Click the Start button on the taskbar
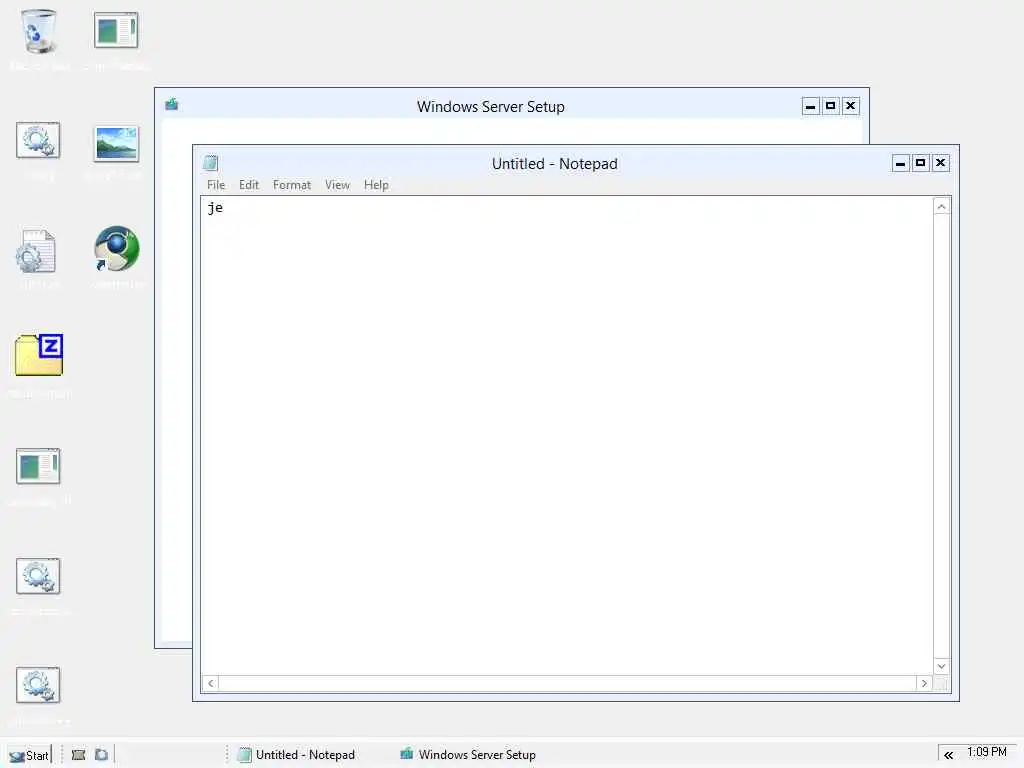The image size is (1024, 768). (29, 755)
